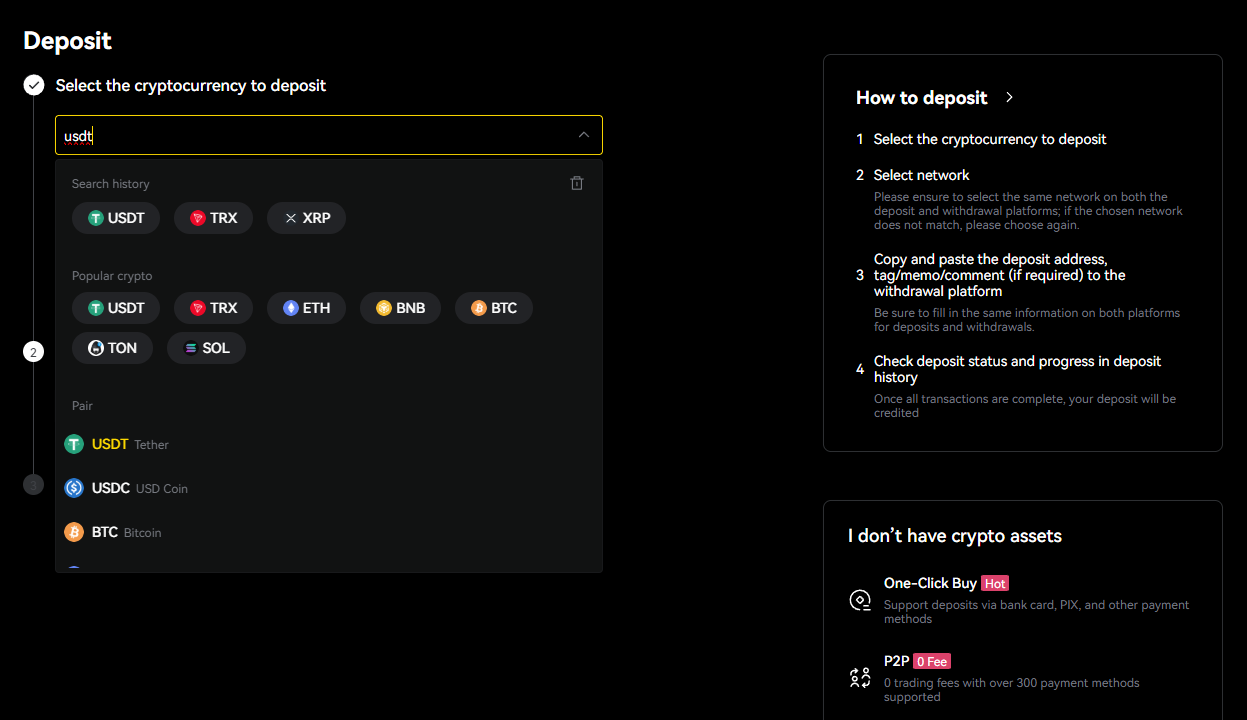1247x720 pixels.
Task: Click the Select network step text
Action: coord(922,175)
